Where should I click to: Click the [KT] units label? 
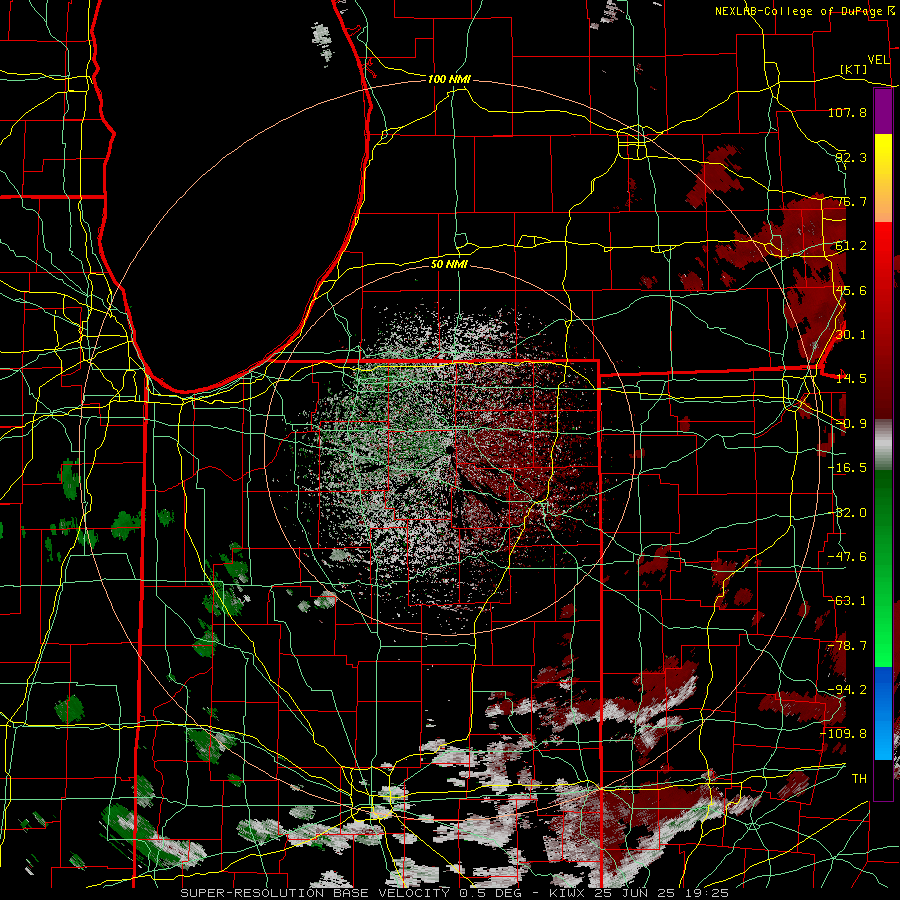[854, 69]
